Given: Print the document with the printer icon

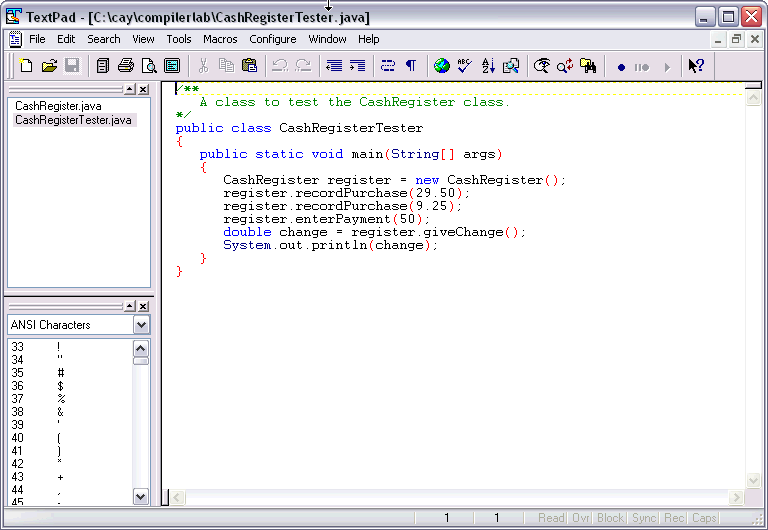Looking at the screenshot, I should pos(126,66).
